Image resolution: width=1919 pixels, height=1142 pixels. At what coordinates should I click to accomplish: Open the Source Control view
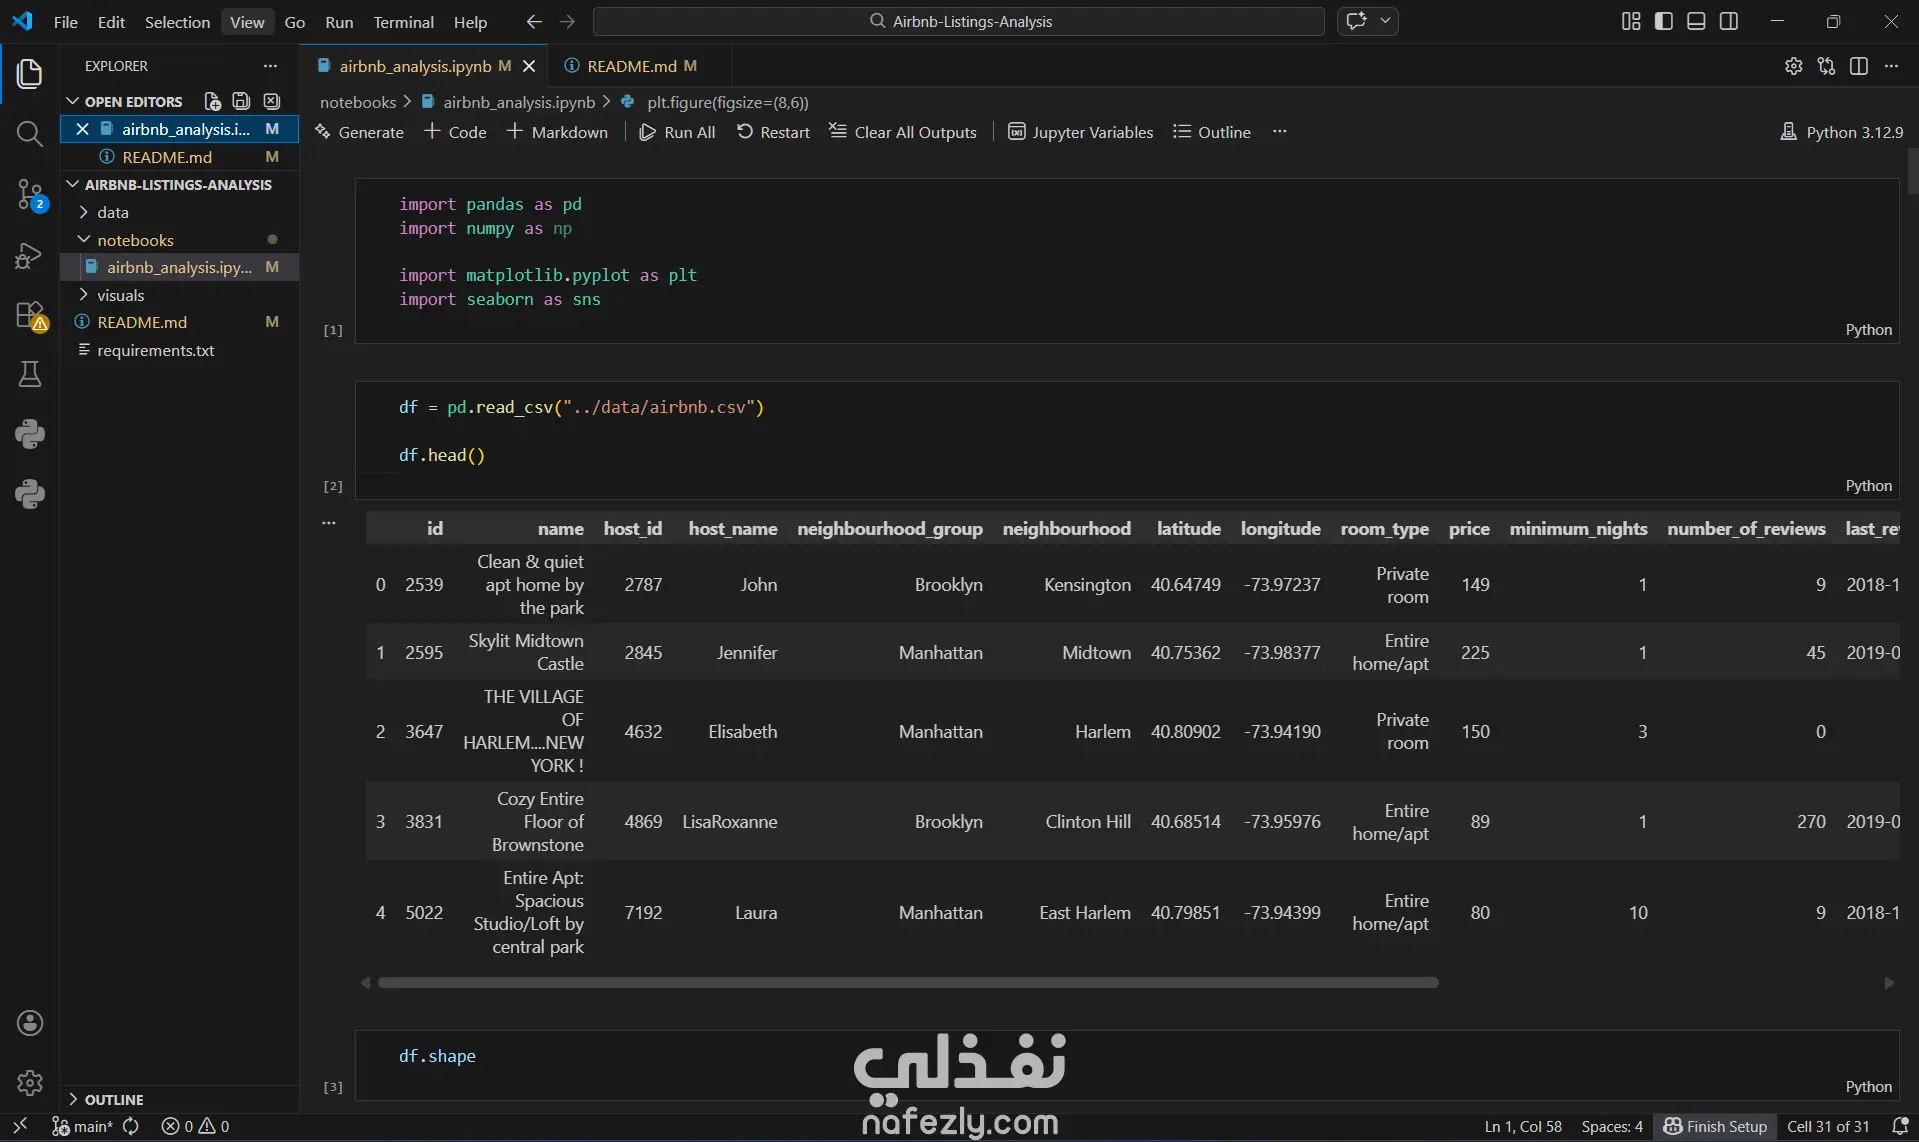click(x=29, y=194)
